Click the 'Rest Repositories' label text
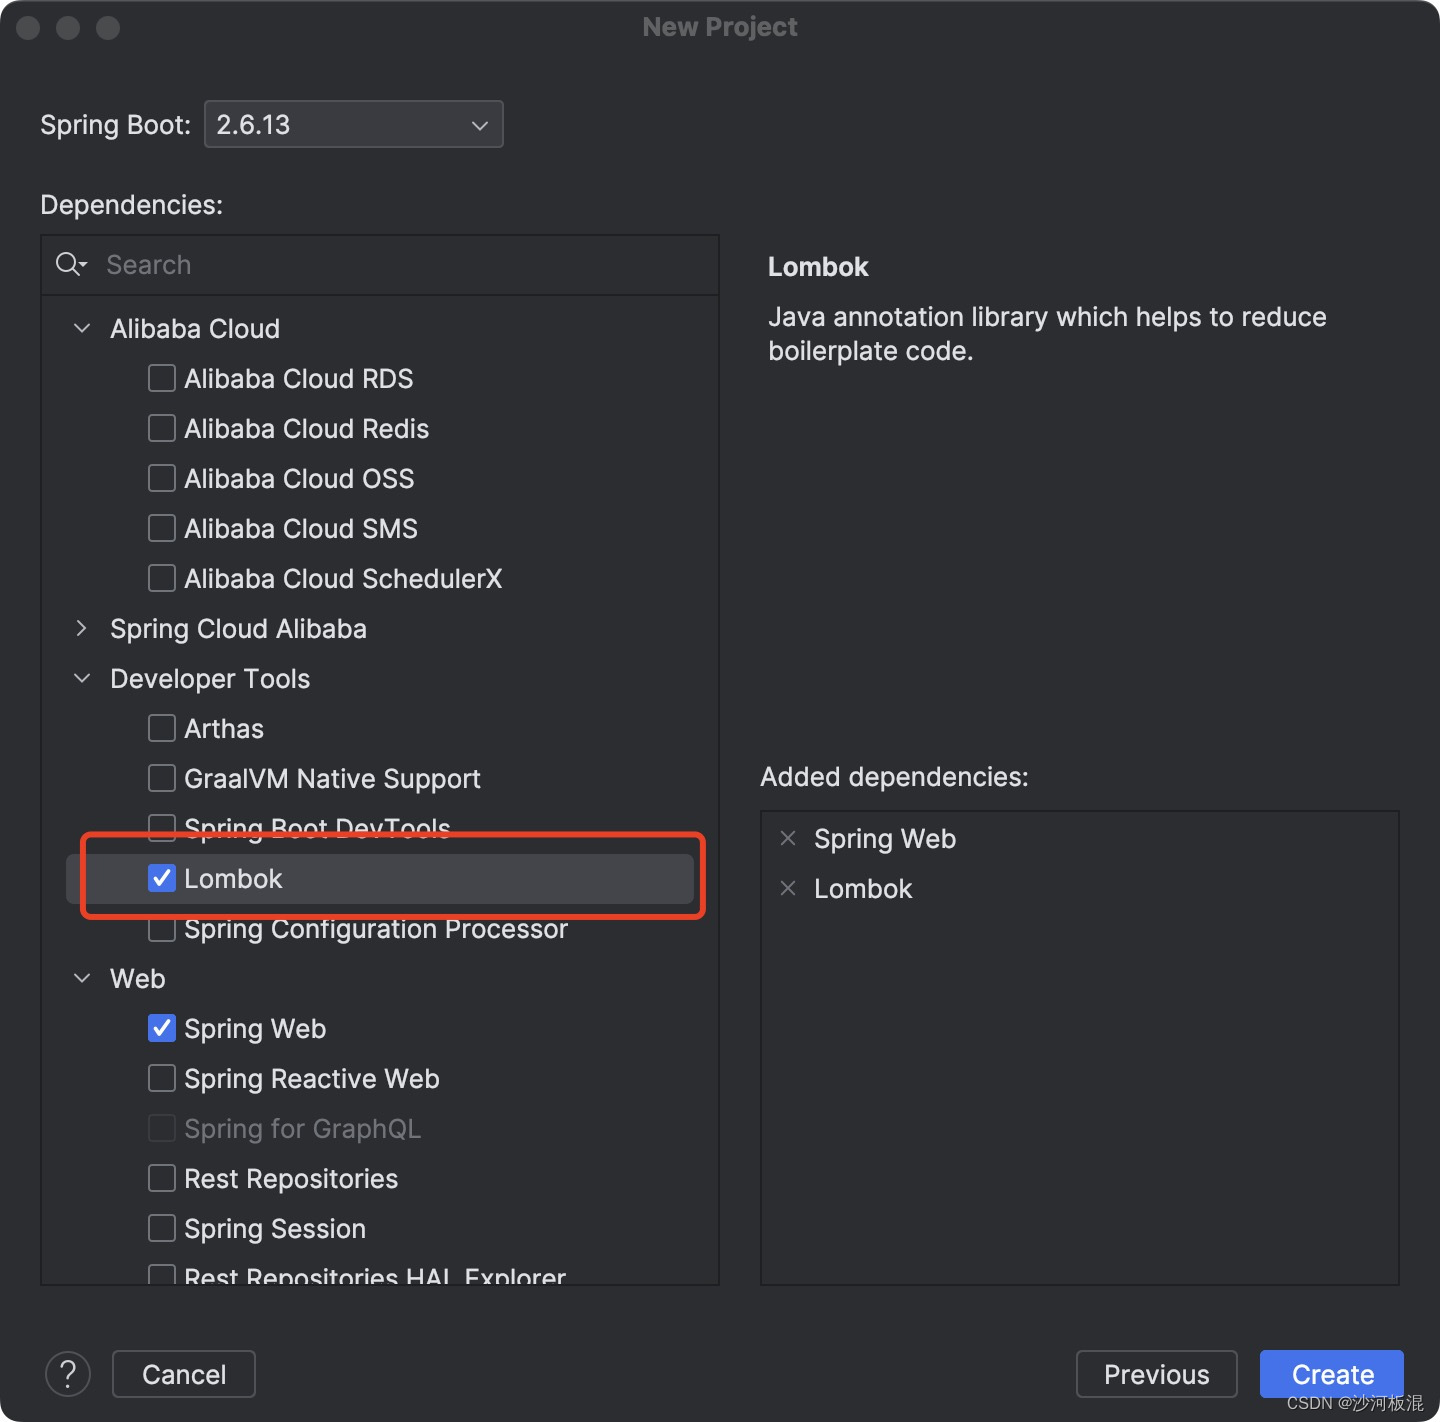This screenshot has height=1422, width=1440. pos(291,1179)
